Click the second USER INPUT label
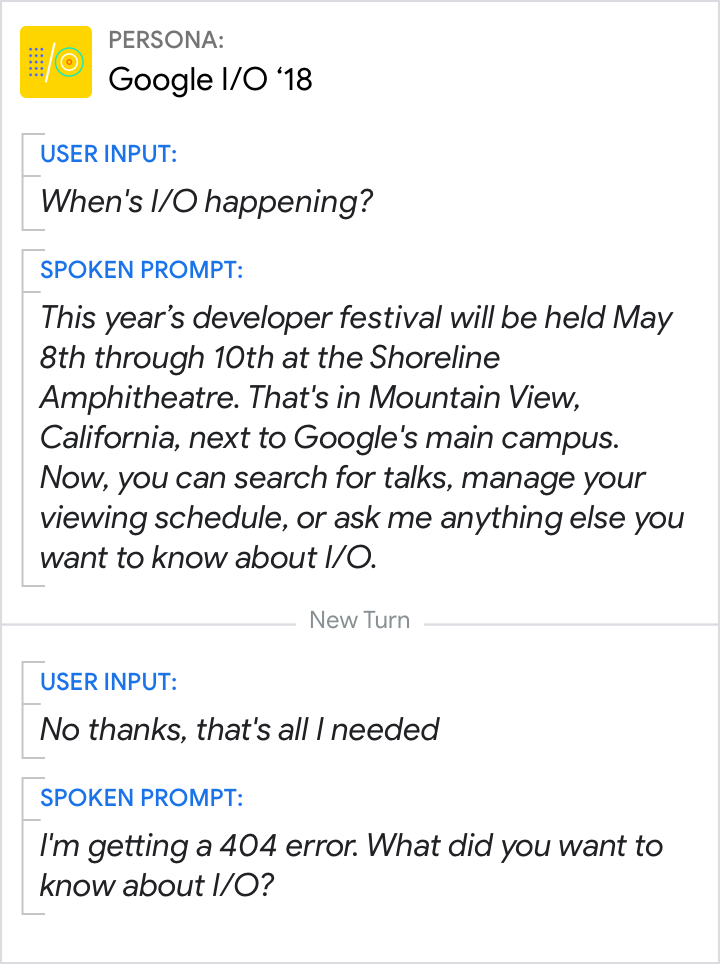This screenshot has width=720, height=964. 109,682
